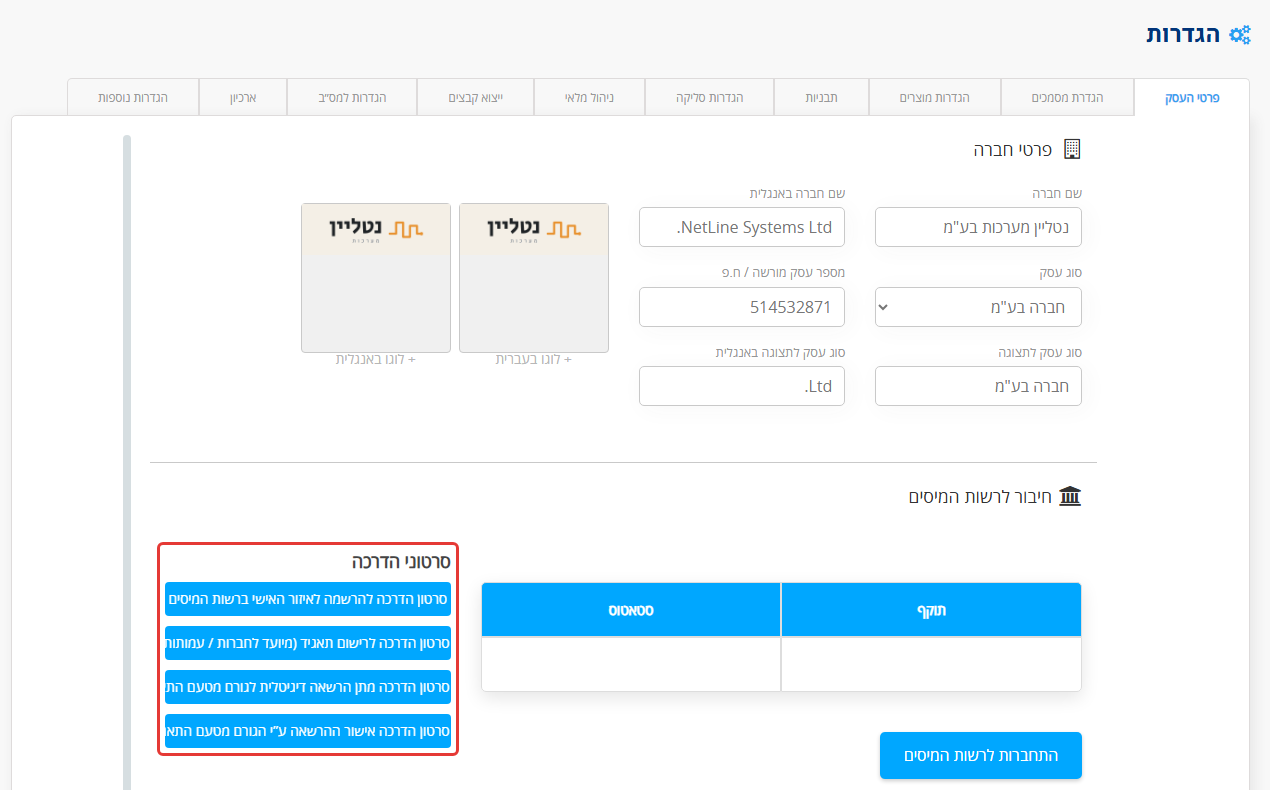
Task: Click the building icon next to פרטי חברה
Action: pos(1072,149)
